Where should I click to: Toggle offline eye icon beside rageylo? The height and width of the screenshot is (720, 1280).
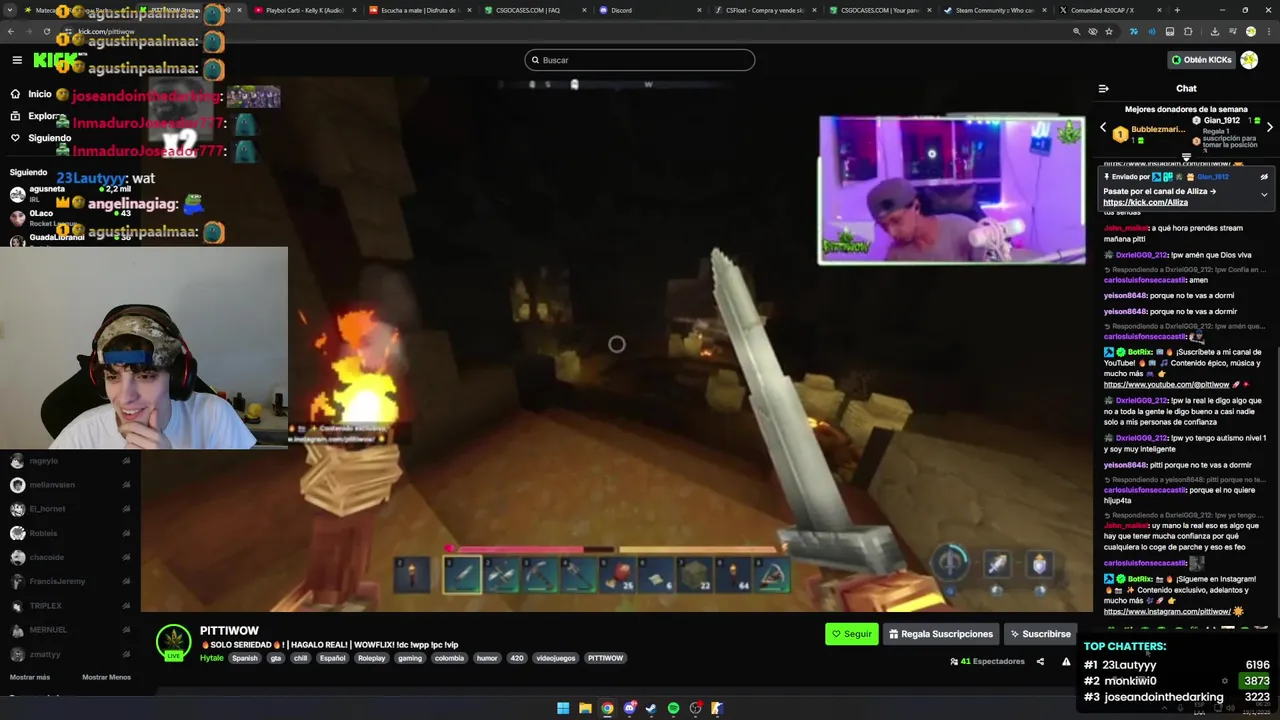126,461
